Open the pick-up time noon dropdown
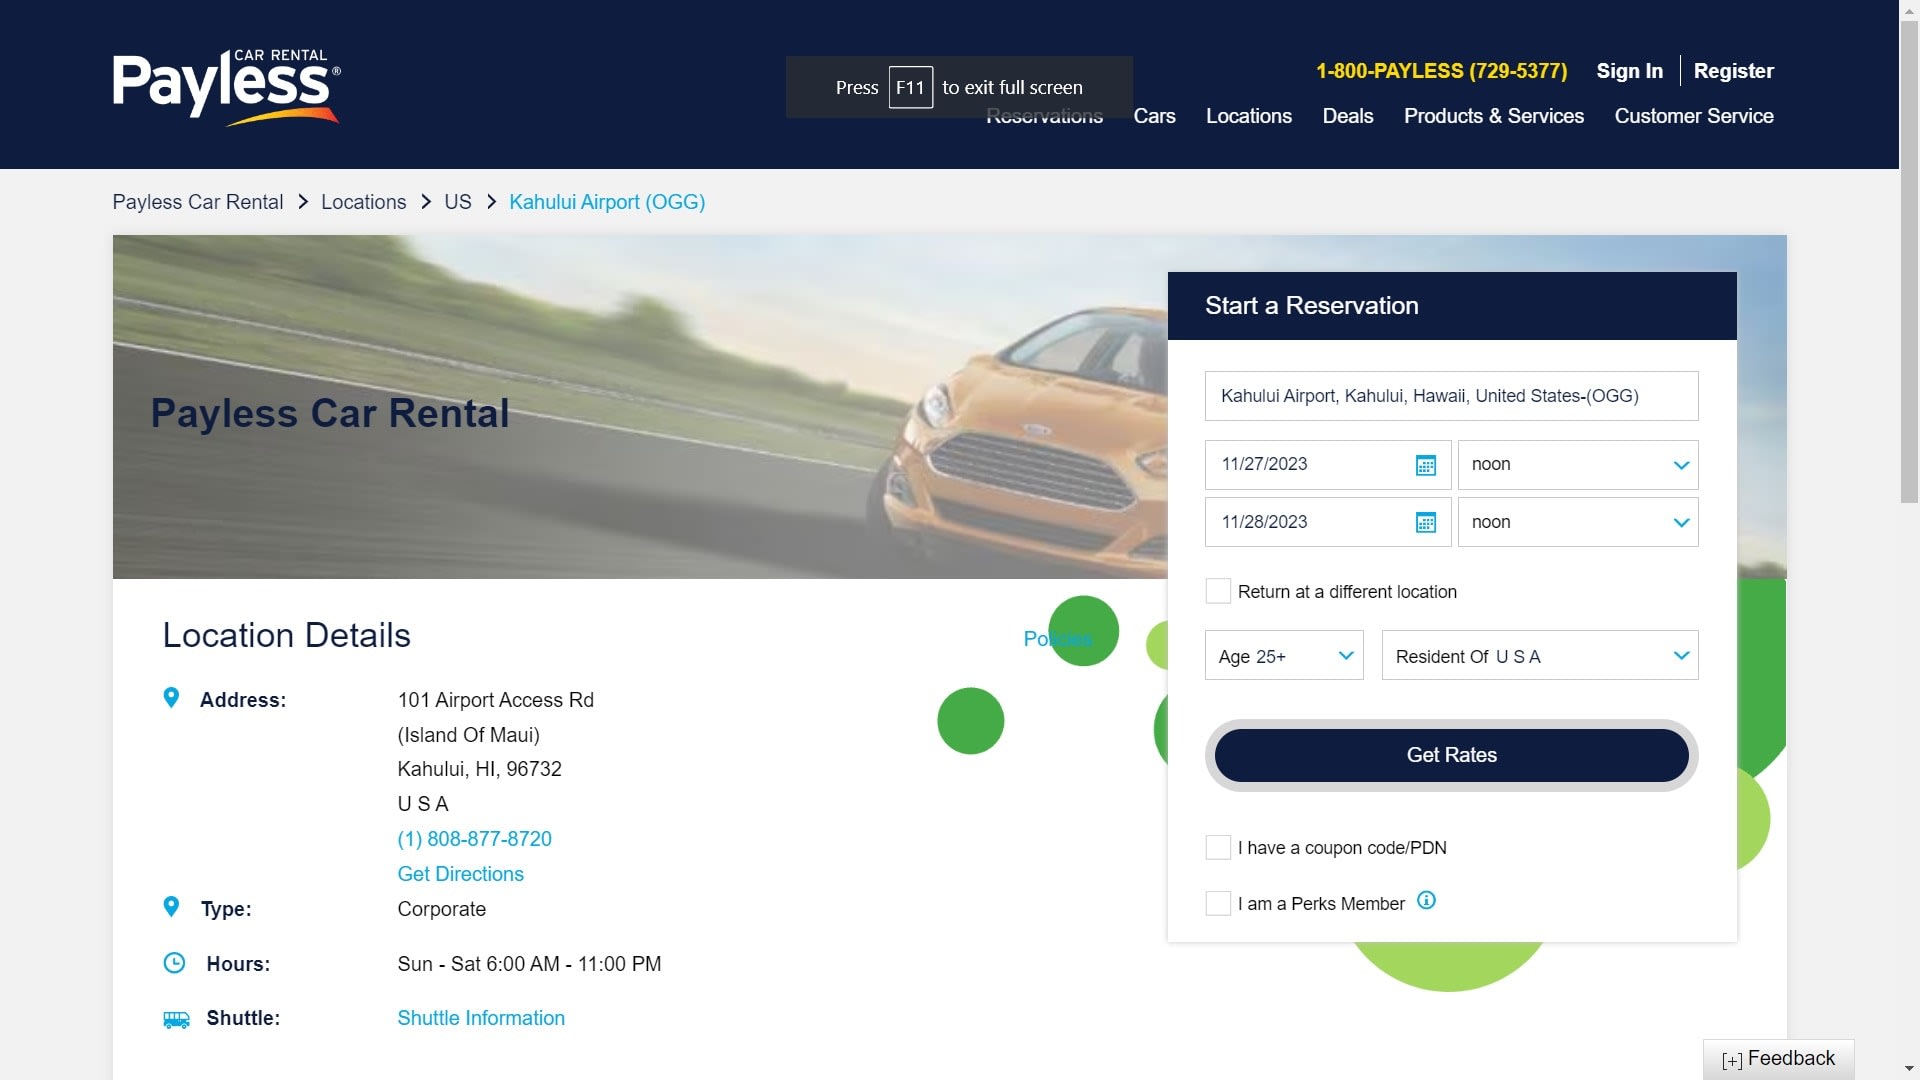1920x1080 pixels. pyautogui.click(x=1578, y=465)
